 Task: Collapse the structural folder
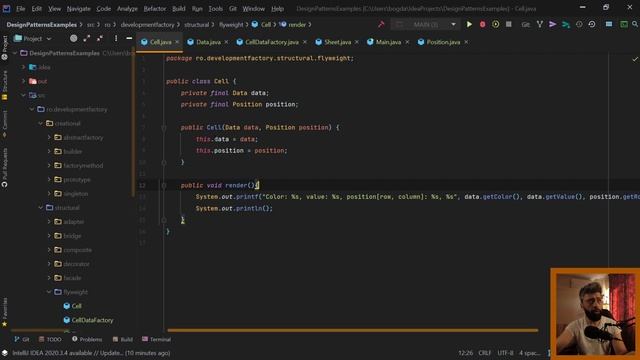click(40, 208)
